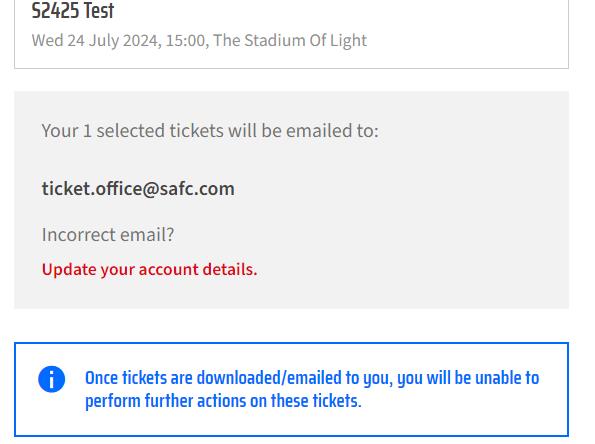Click the 'Once tickets are downloaded/emailed' notice line
The height and width of the screenshot is (444, 595).
click(x=312, y=378)
